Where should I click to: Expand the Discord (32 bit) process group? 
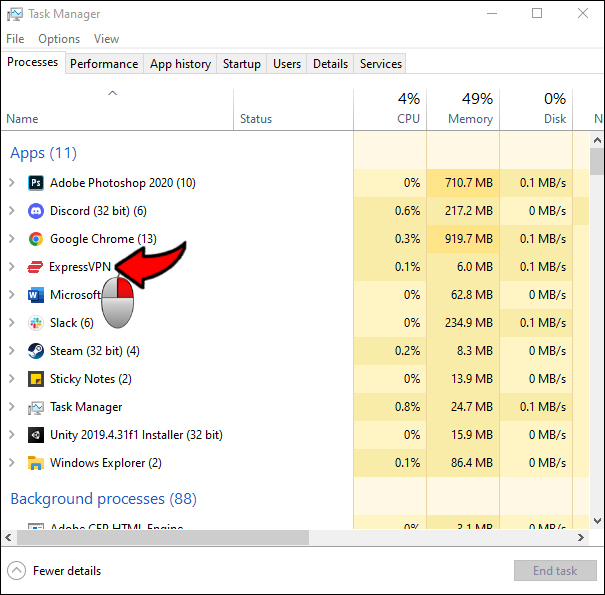[12, 211]
